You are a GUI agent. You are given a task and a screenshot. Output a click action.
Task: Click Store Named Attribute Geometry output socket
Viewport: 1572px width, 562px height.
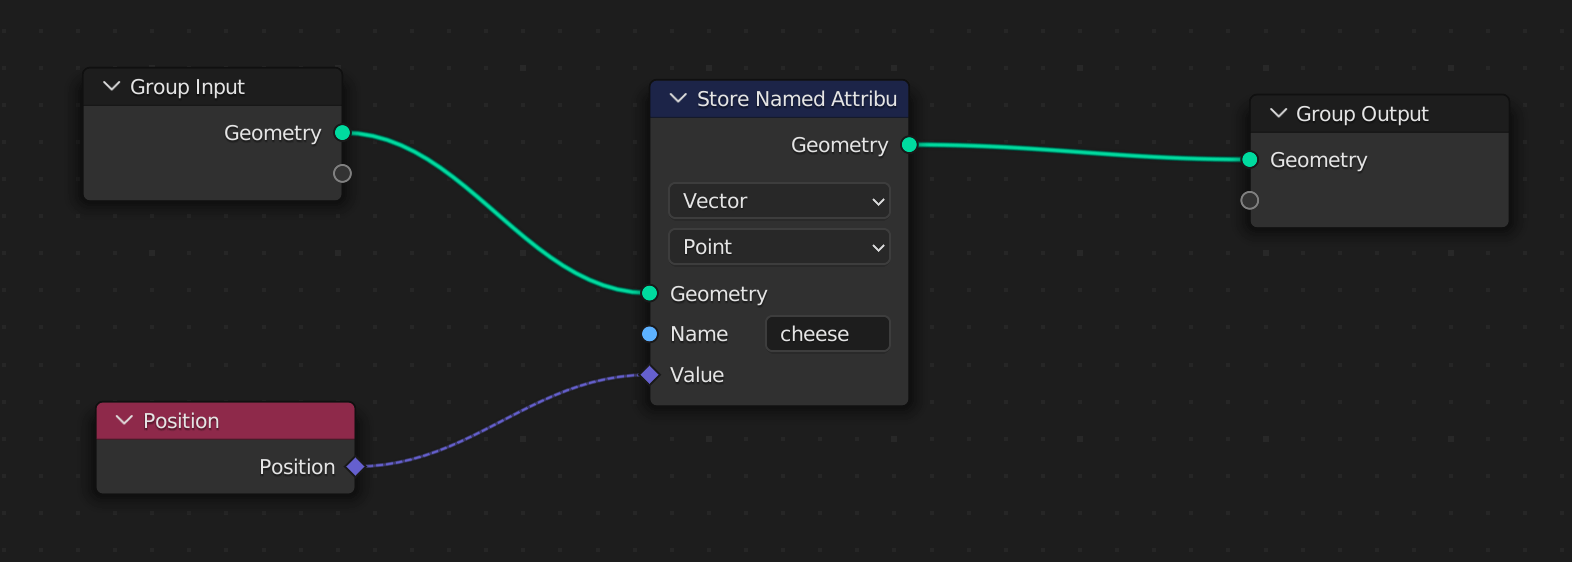pos(909,145)
